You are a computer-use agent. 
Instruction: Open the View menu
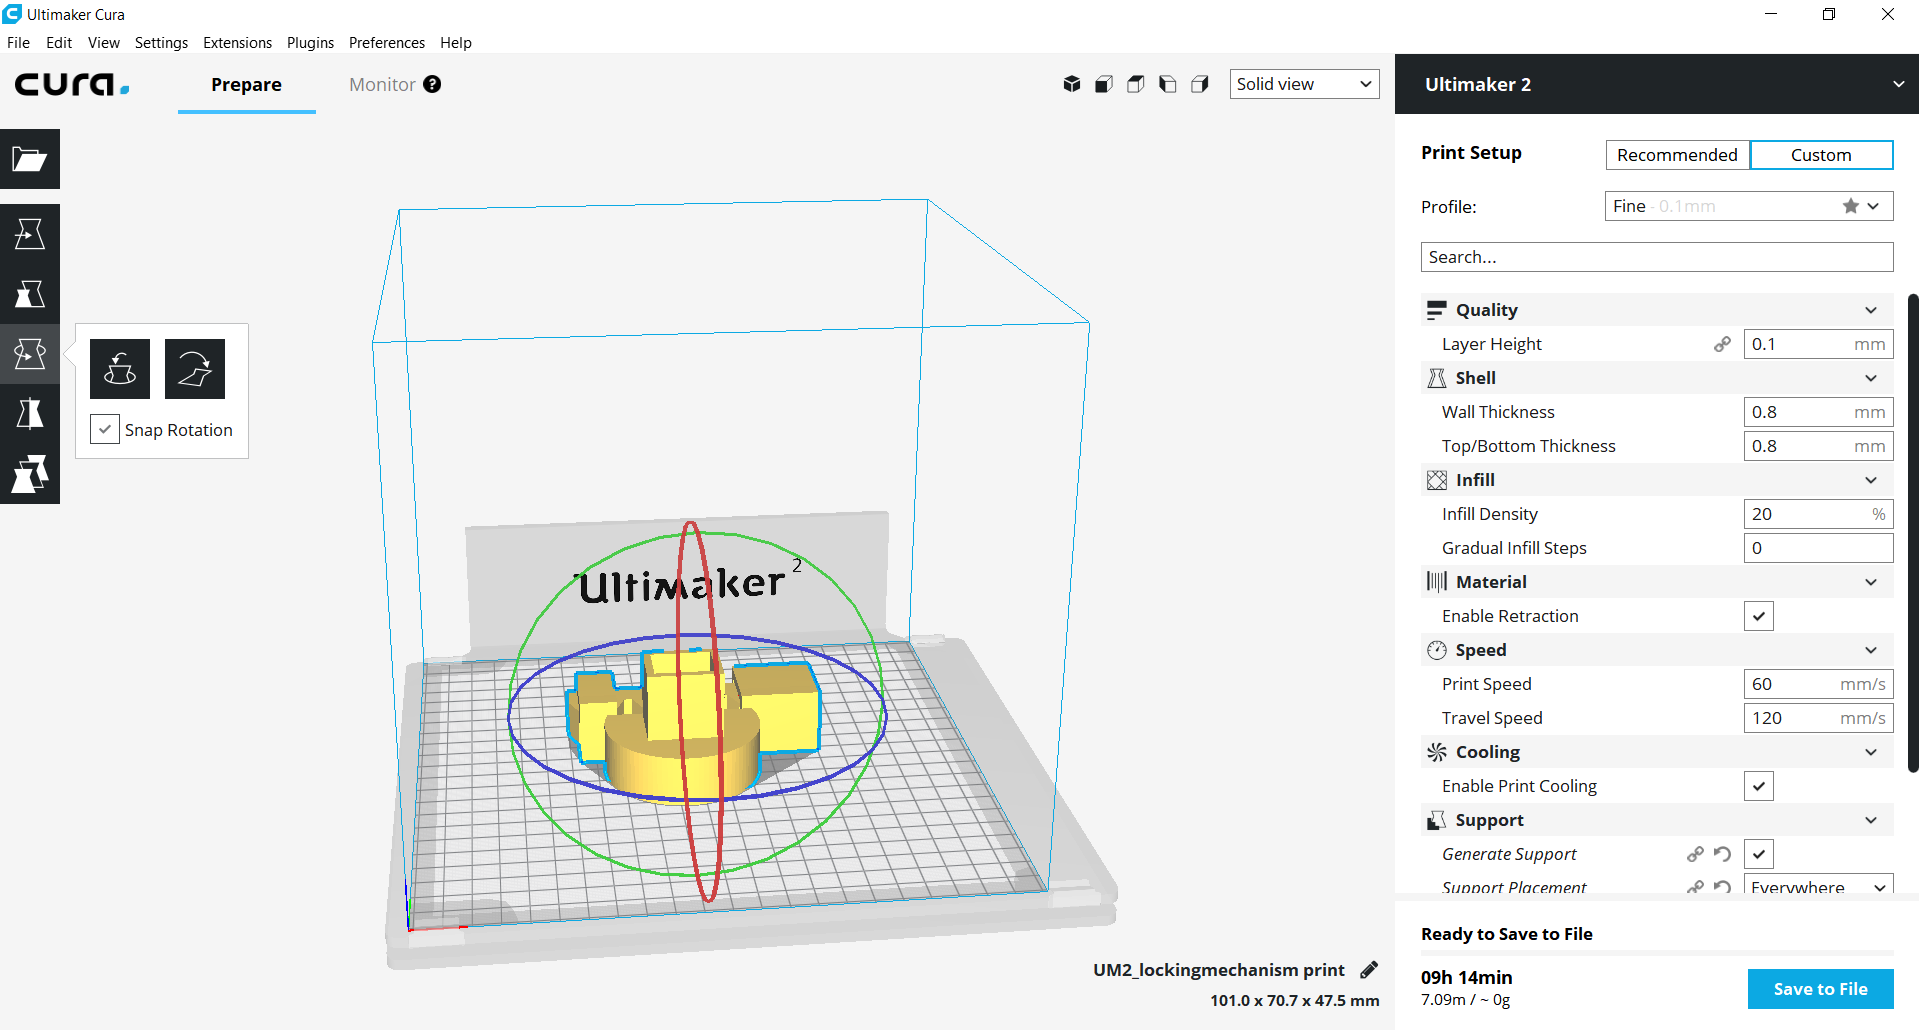pyautogui.click(x=103, y=42)
